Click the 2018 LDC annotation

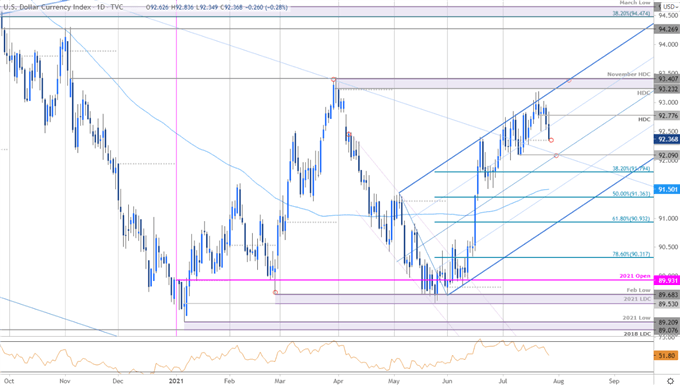[x=638, y=334]
